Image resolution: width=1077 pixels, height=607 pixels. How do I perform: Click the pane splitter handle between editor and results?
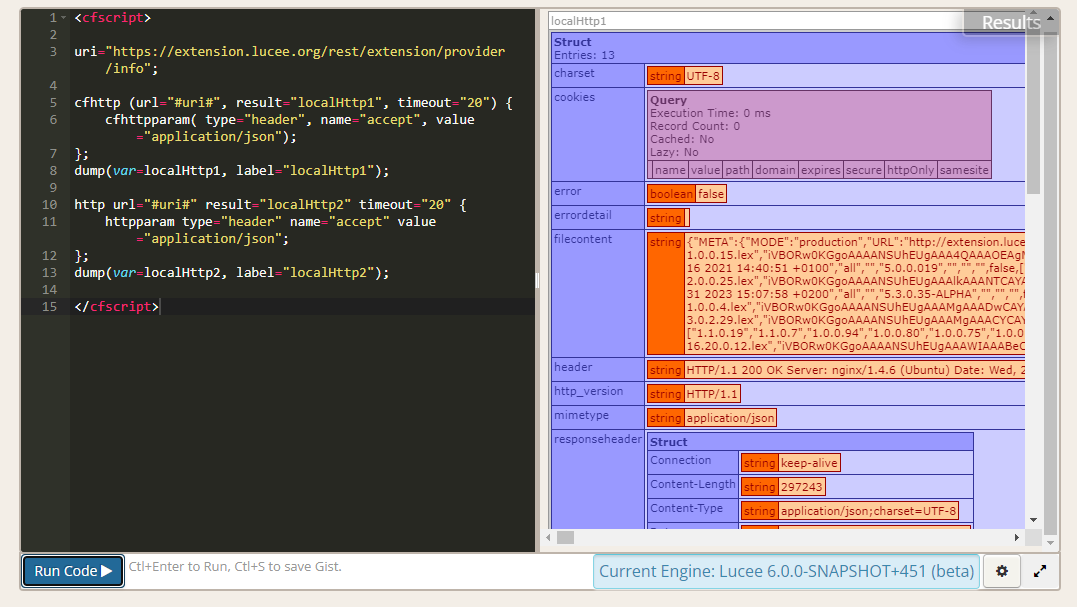(537, 281)
